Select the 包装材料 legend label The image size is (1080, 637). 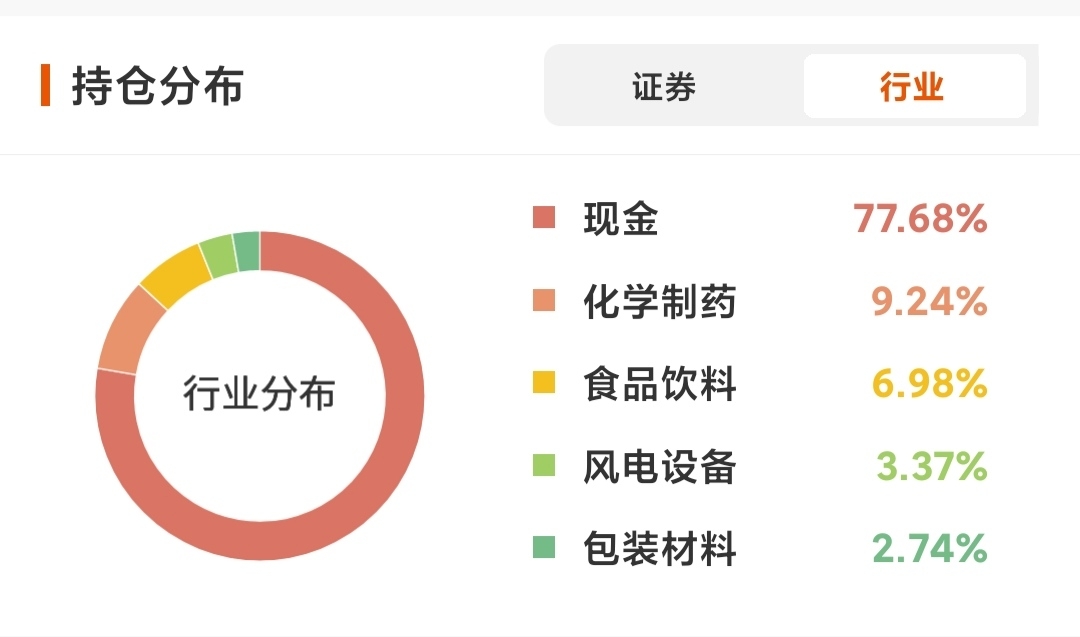(659, 548)
